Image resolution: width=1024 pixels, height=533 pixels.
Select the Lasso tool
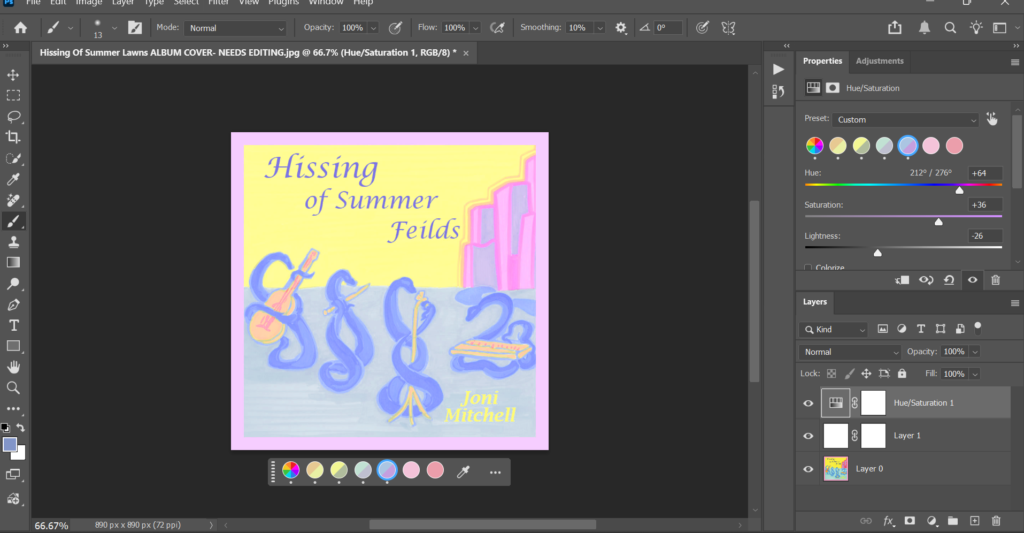coord(13,116)
